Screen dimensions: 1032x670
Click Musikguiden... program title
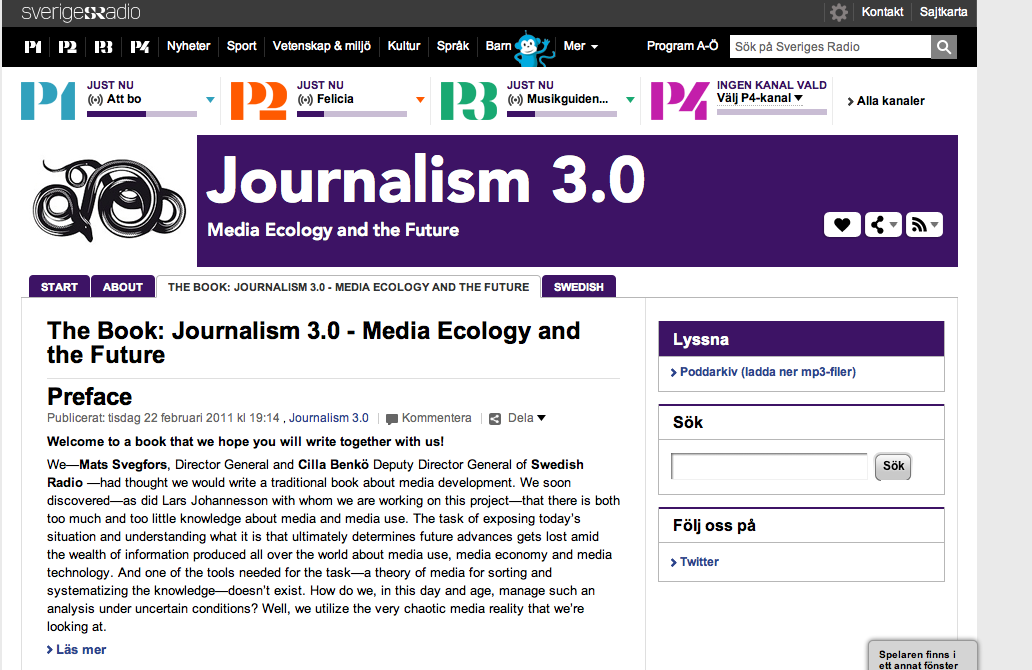[567, 99]
